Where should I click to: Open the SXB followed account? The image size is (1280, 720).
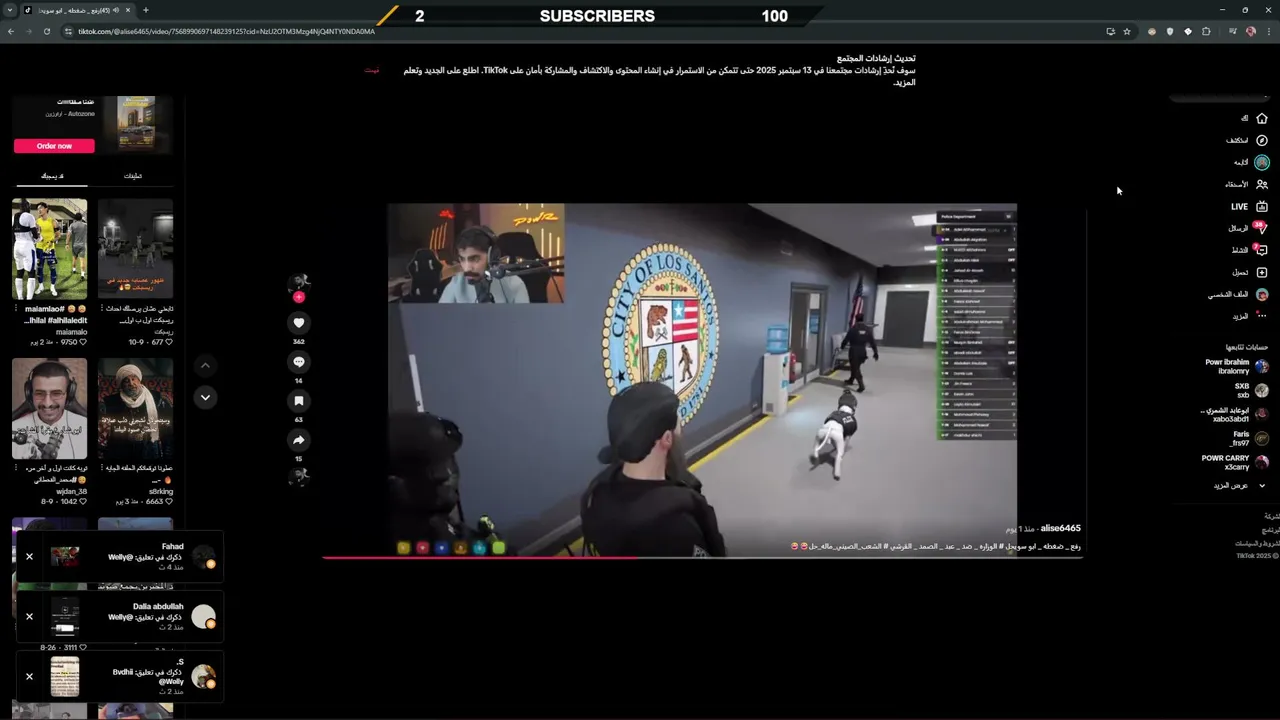click(1250, 390)
